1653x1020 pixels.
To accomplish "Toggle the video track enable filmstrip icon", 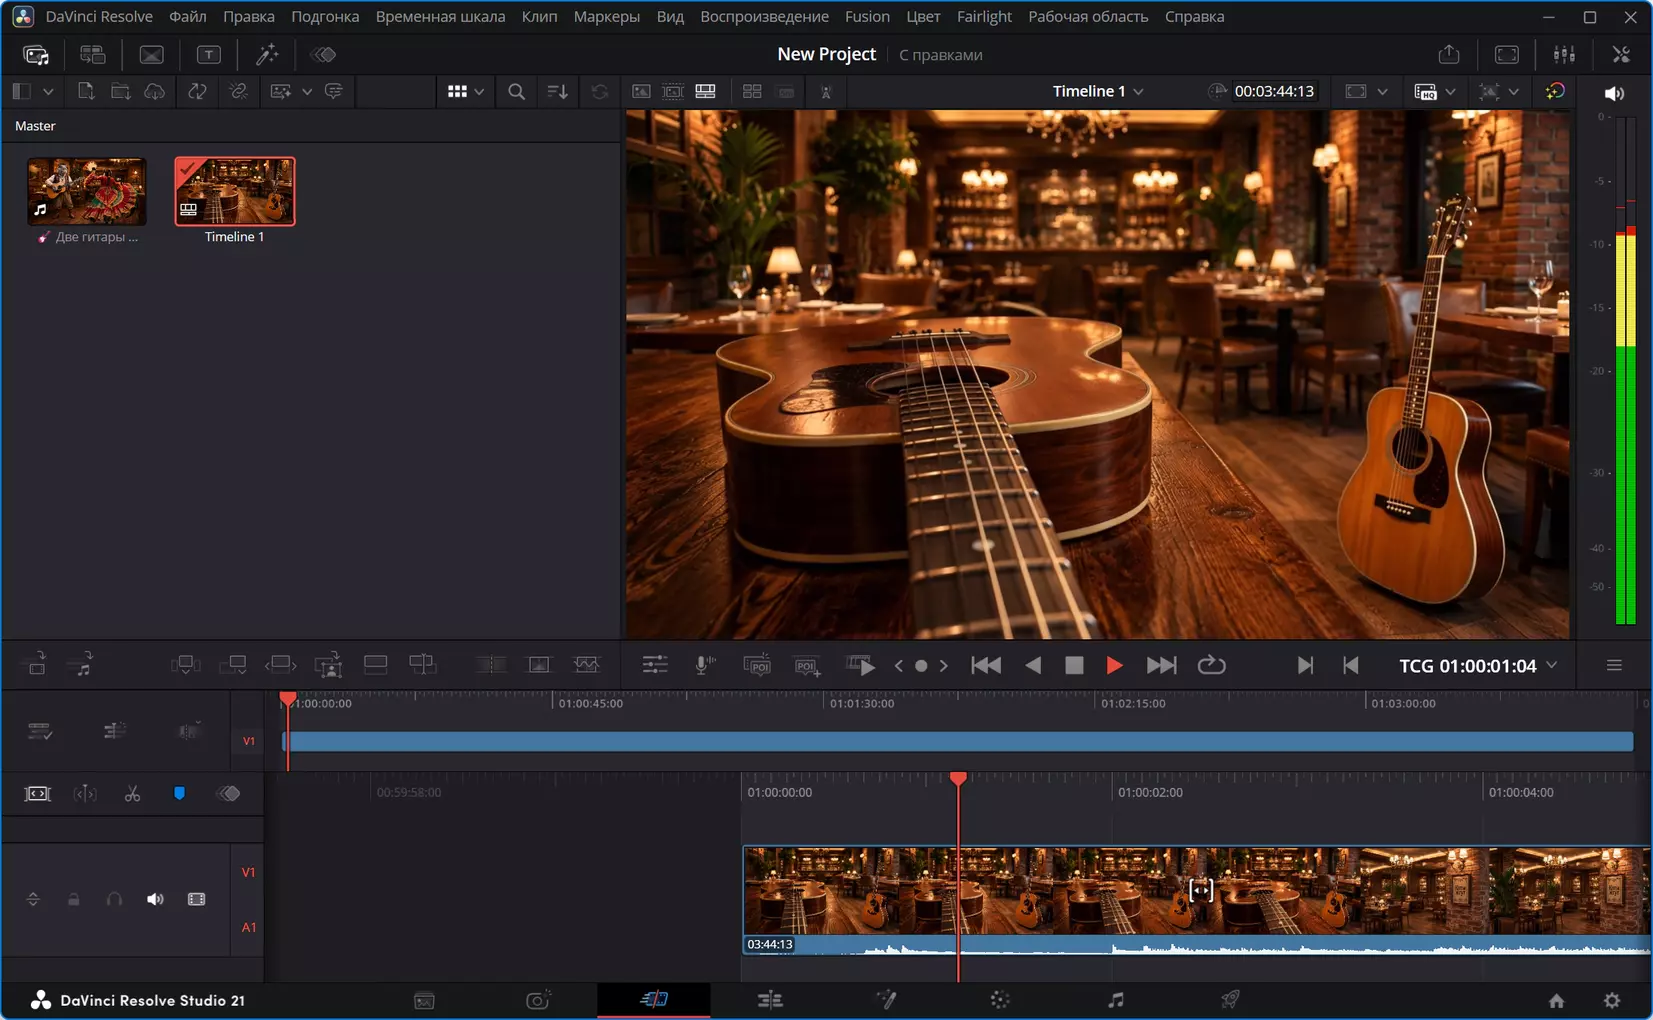I will 196,899.
